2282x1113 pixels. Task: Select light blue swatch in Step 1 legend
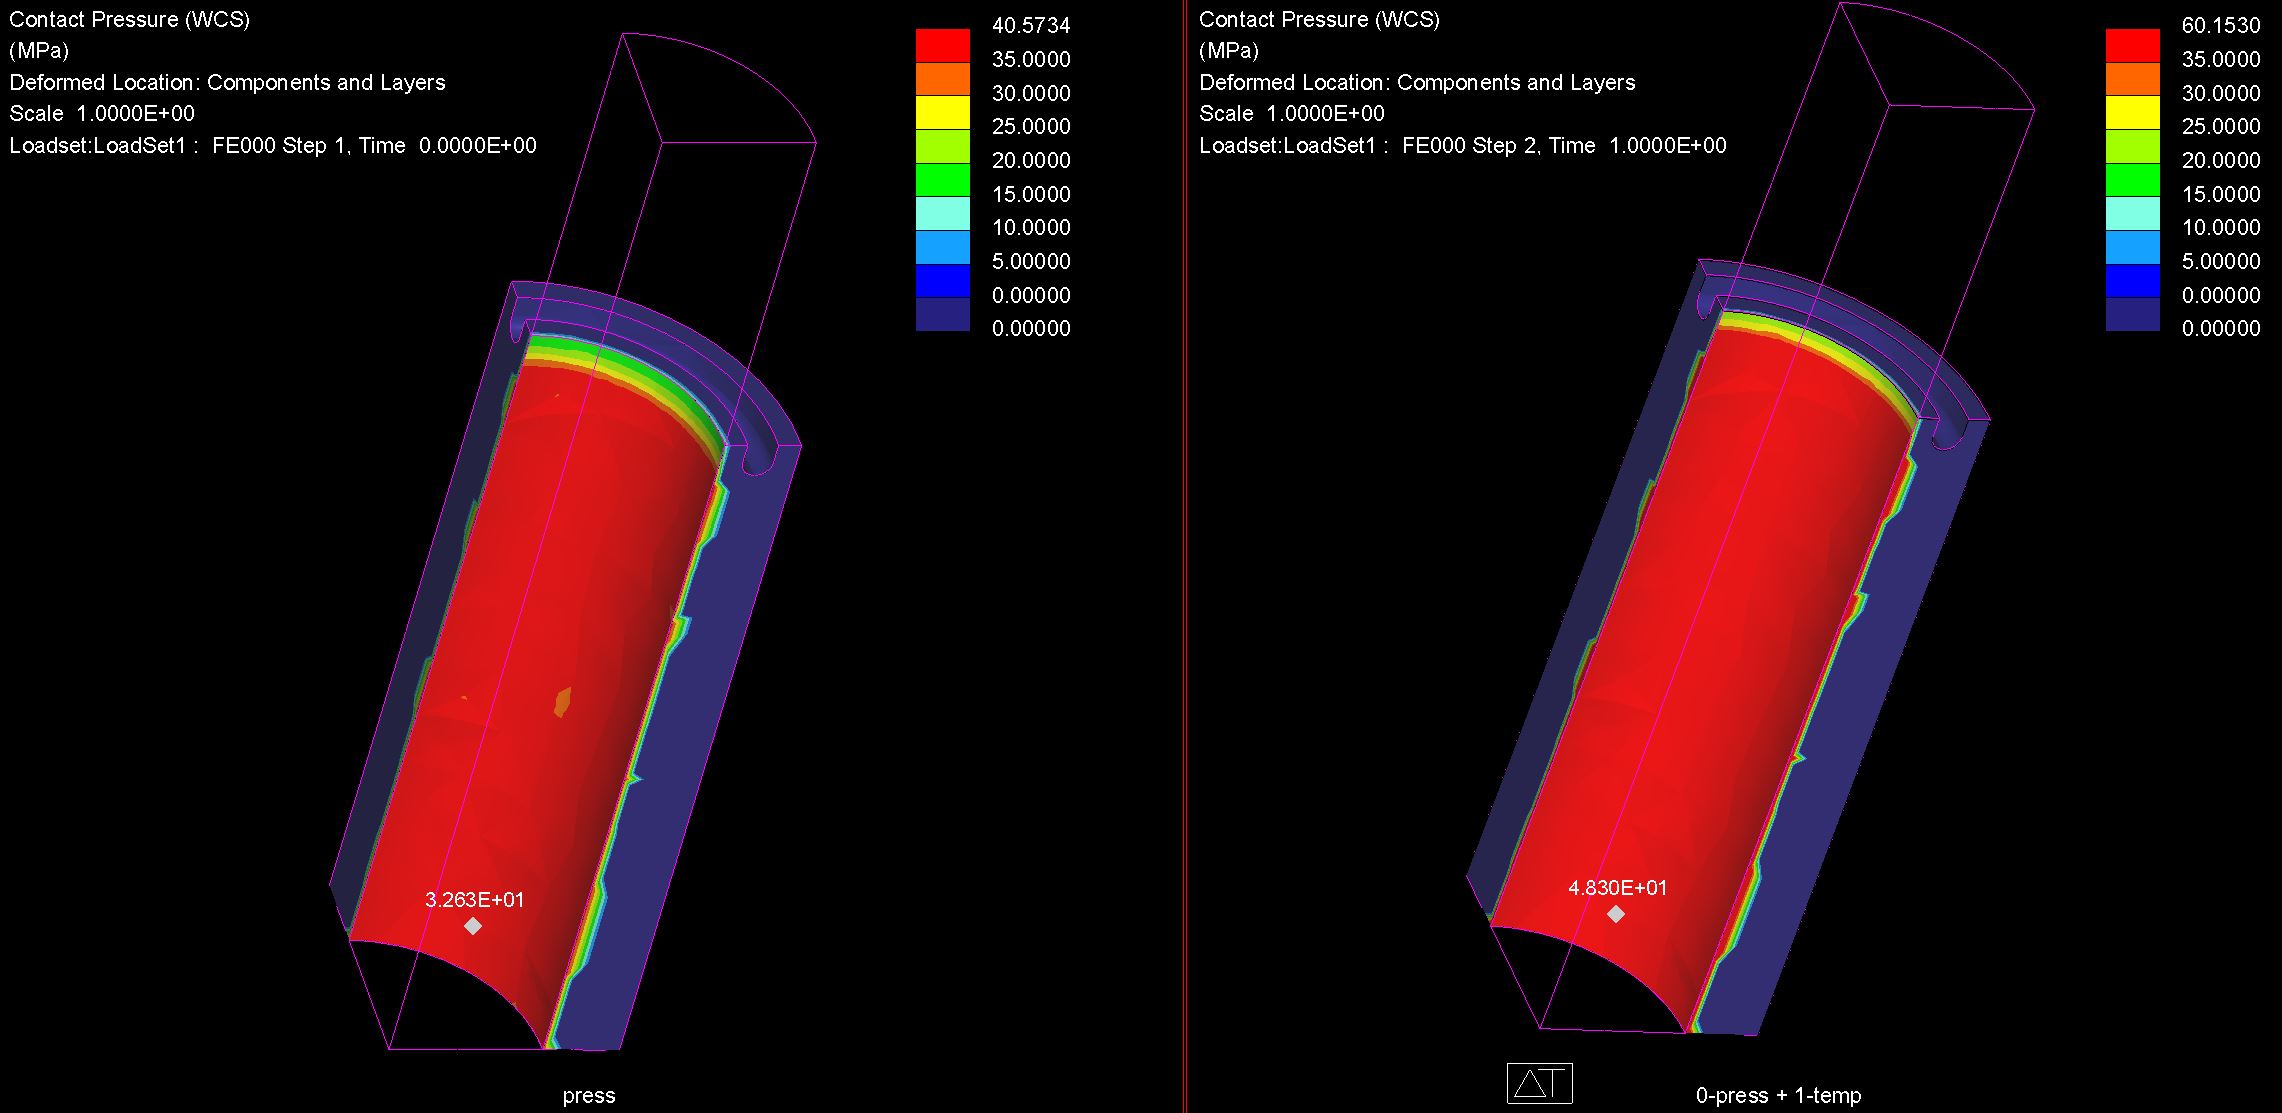tap(942, 246)
